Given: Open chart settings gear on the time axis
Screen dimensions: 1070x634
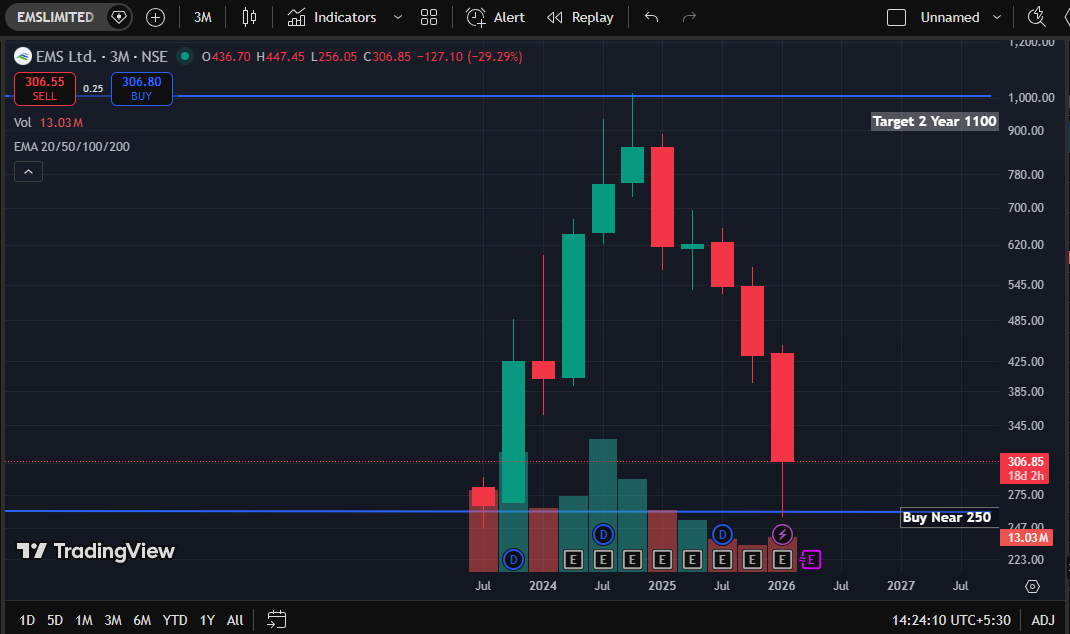Looking at the screenshot, I should pos(1032,586).
